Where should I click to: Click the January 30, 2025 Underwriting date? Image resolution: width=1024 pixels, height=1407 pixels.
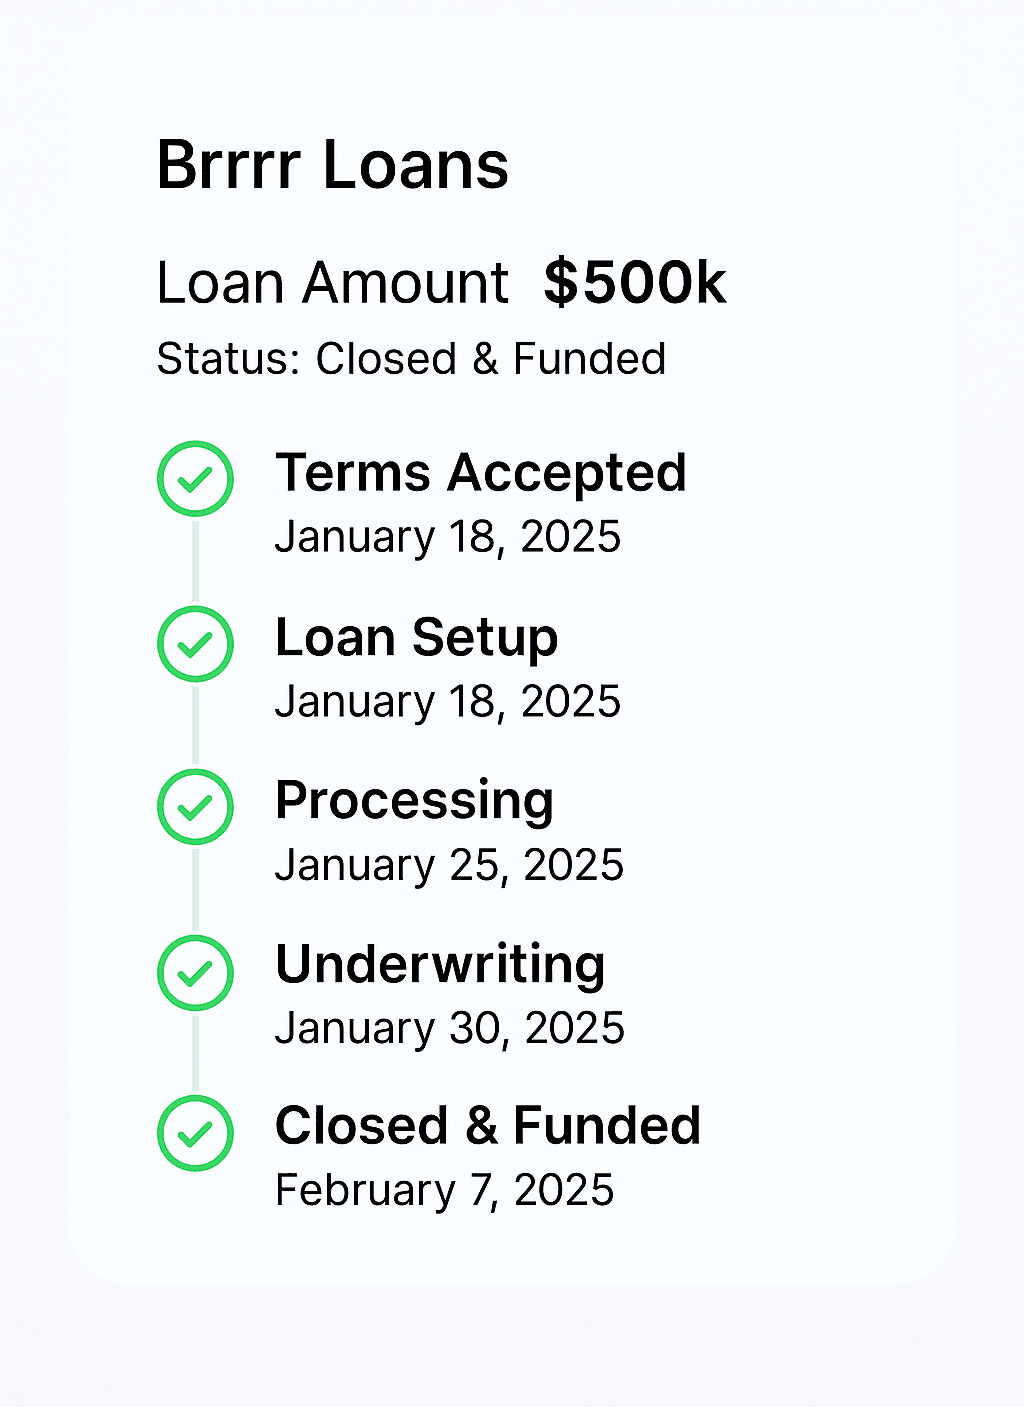point(449,1028)
